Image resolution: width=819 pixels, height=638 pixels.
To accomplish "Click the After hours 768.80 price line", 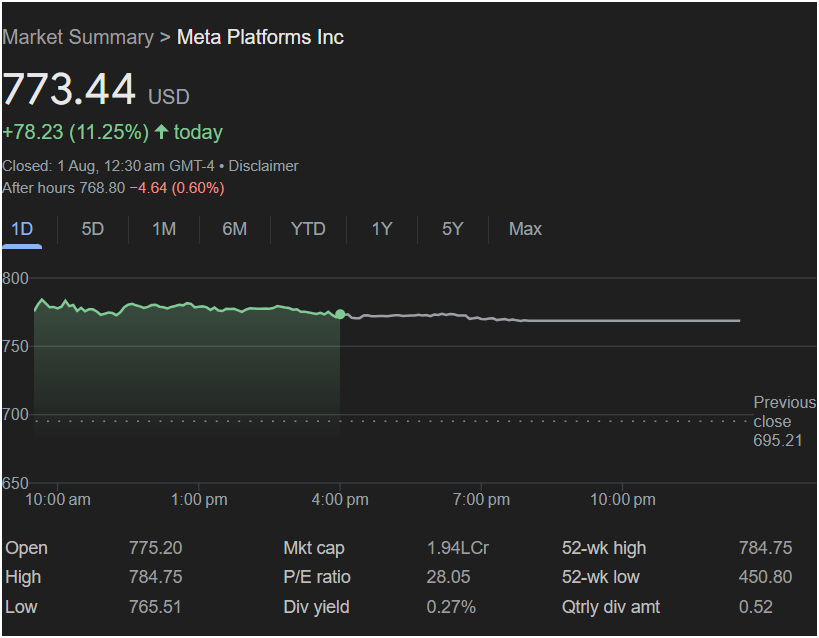I will pos(113,188).
